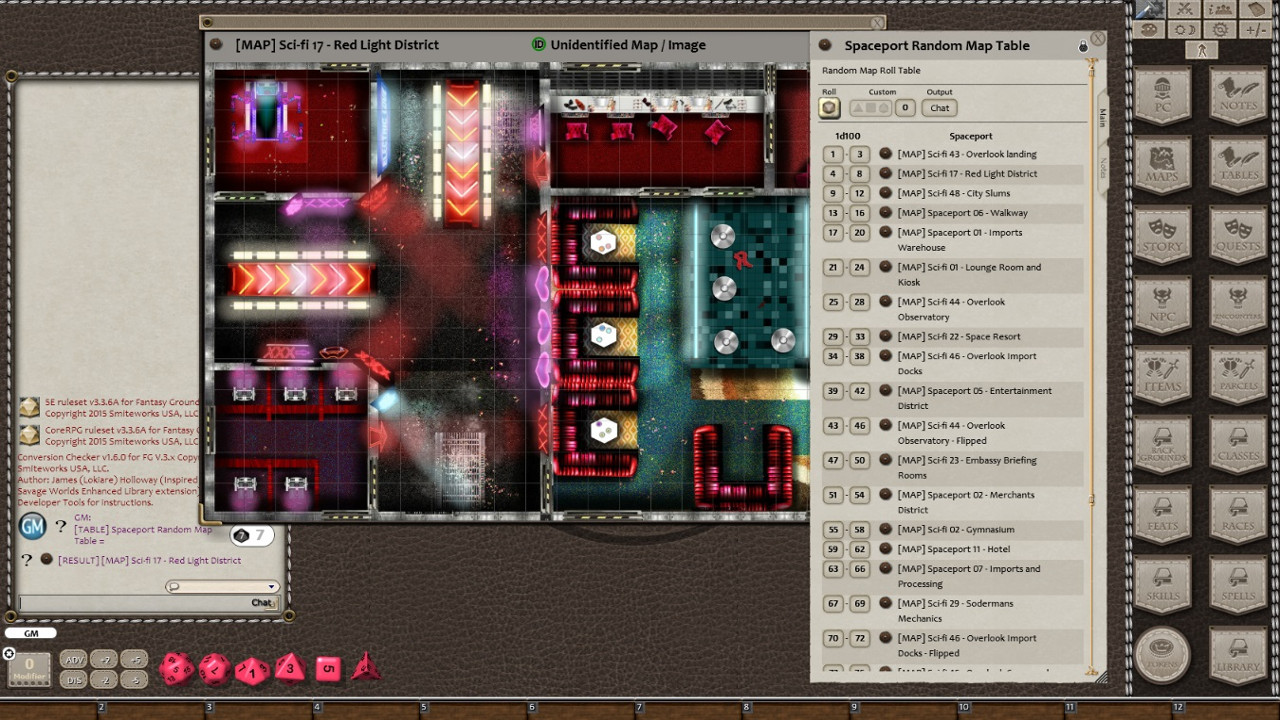This screenshot has height=720, width=1280.
Task: Open the chat input dropdown chevron
Action: (272, 586)
